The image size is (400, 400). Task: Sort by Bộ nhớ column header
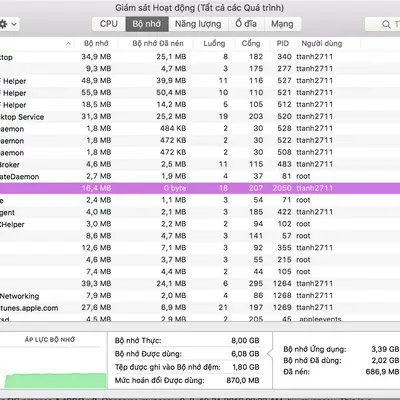[96, 43]
